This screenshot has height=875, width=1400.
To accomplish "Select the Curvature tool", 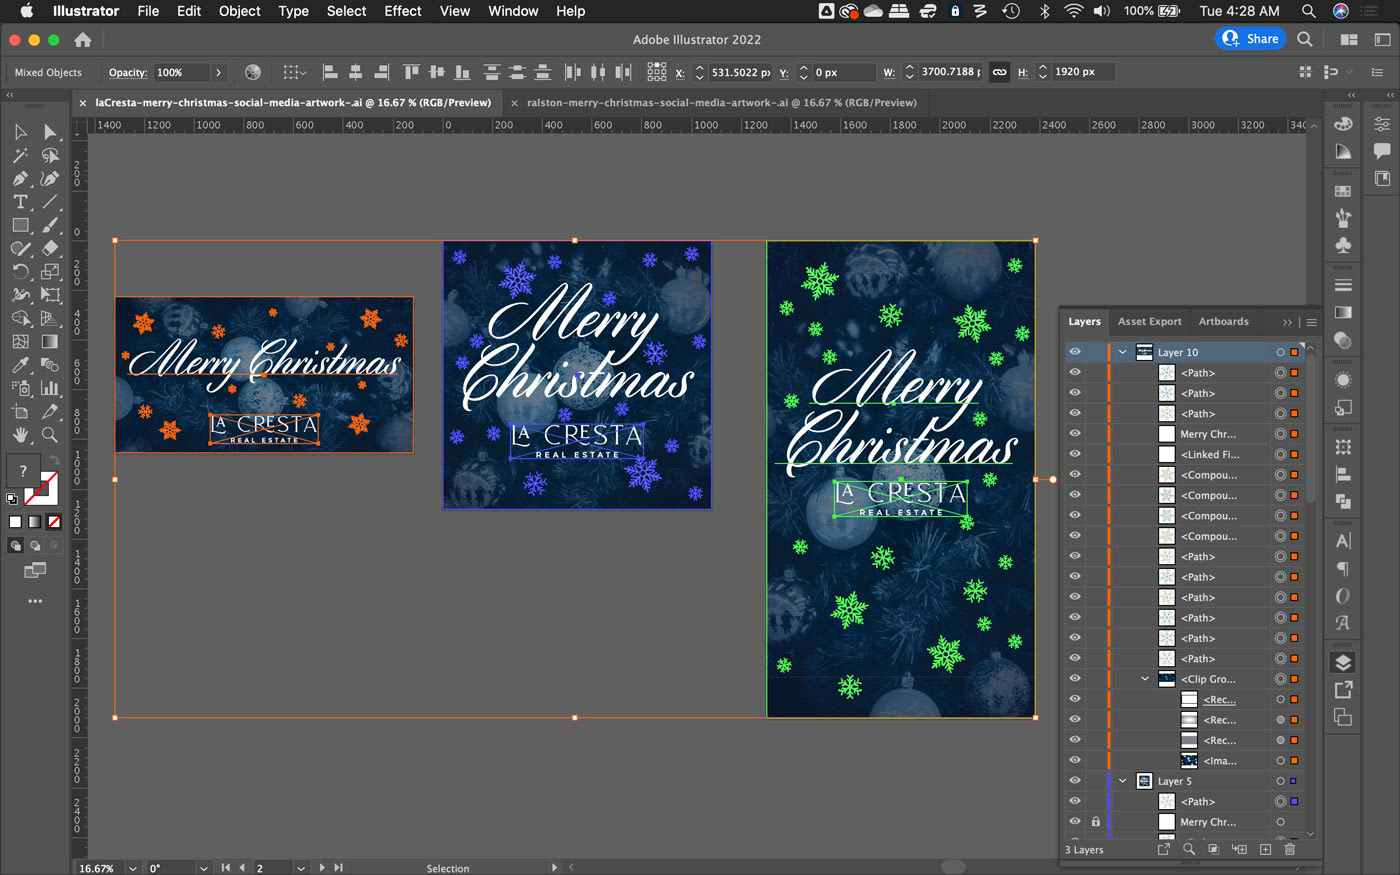I will point(50,179).
